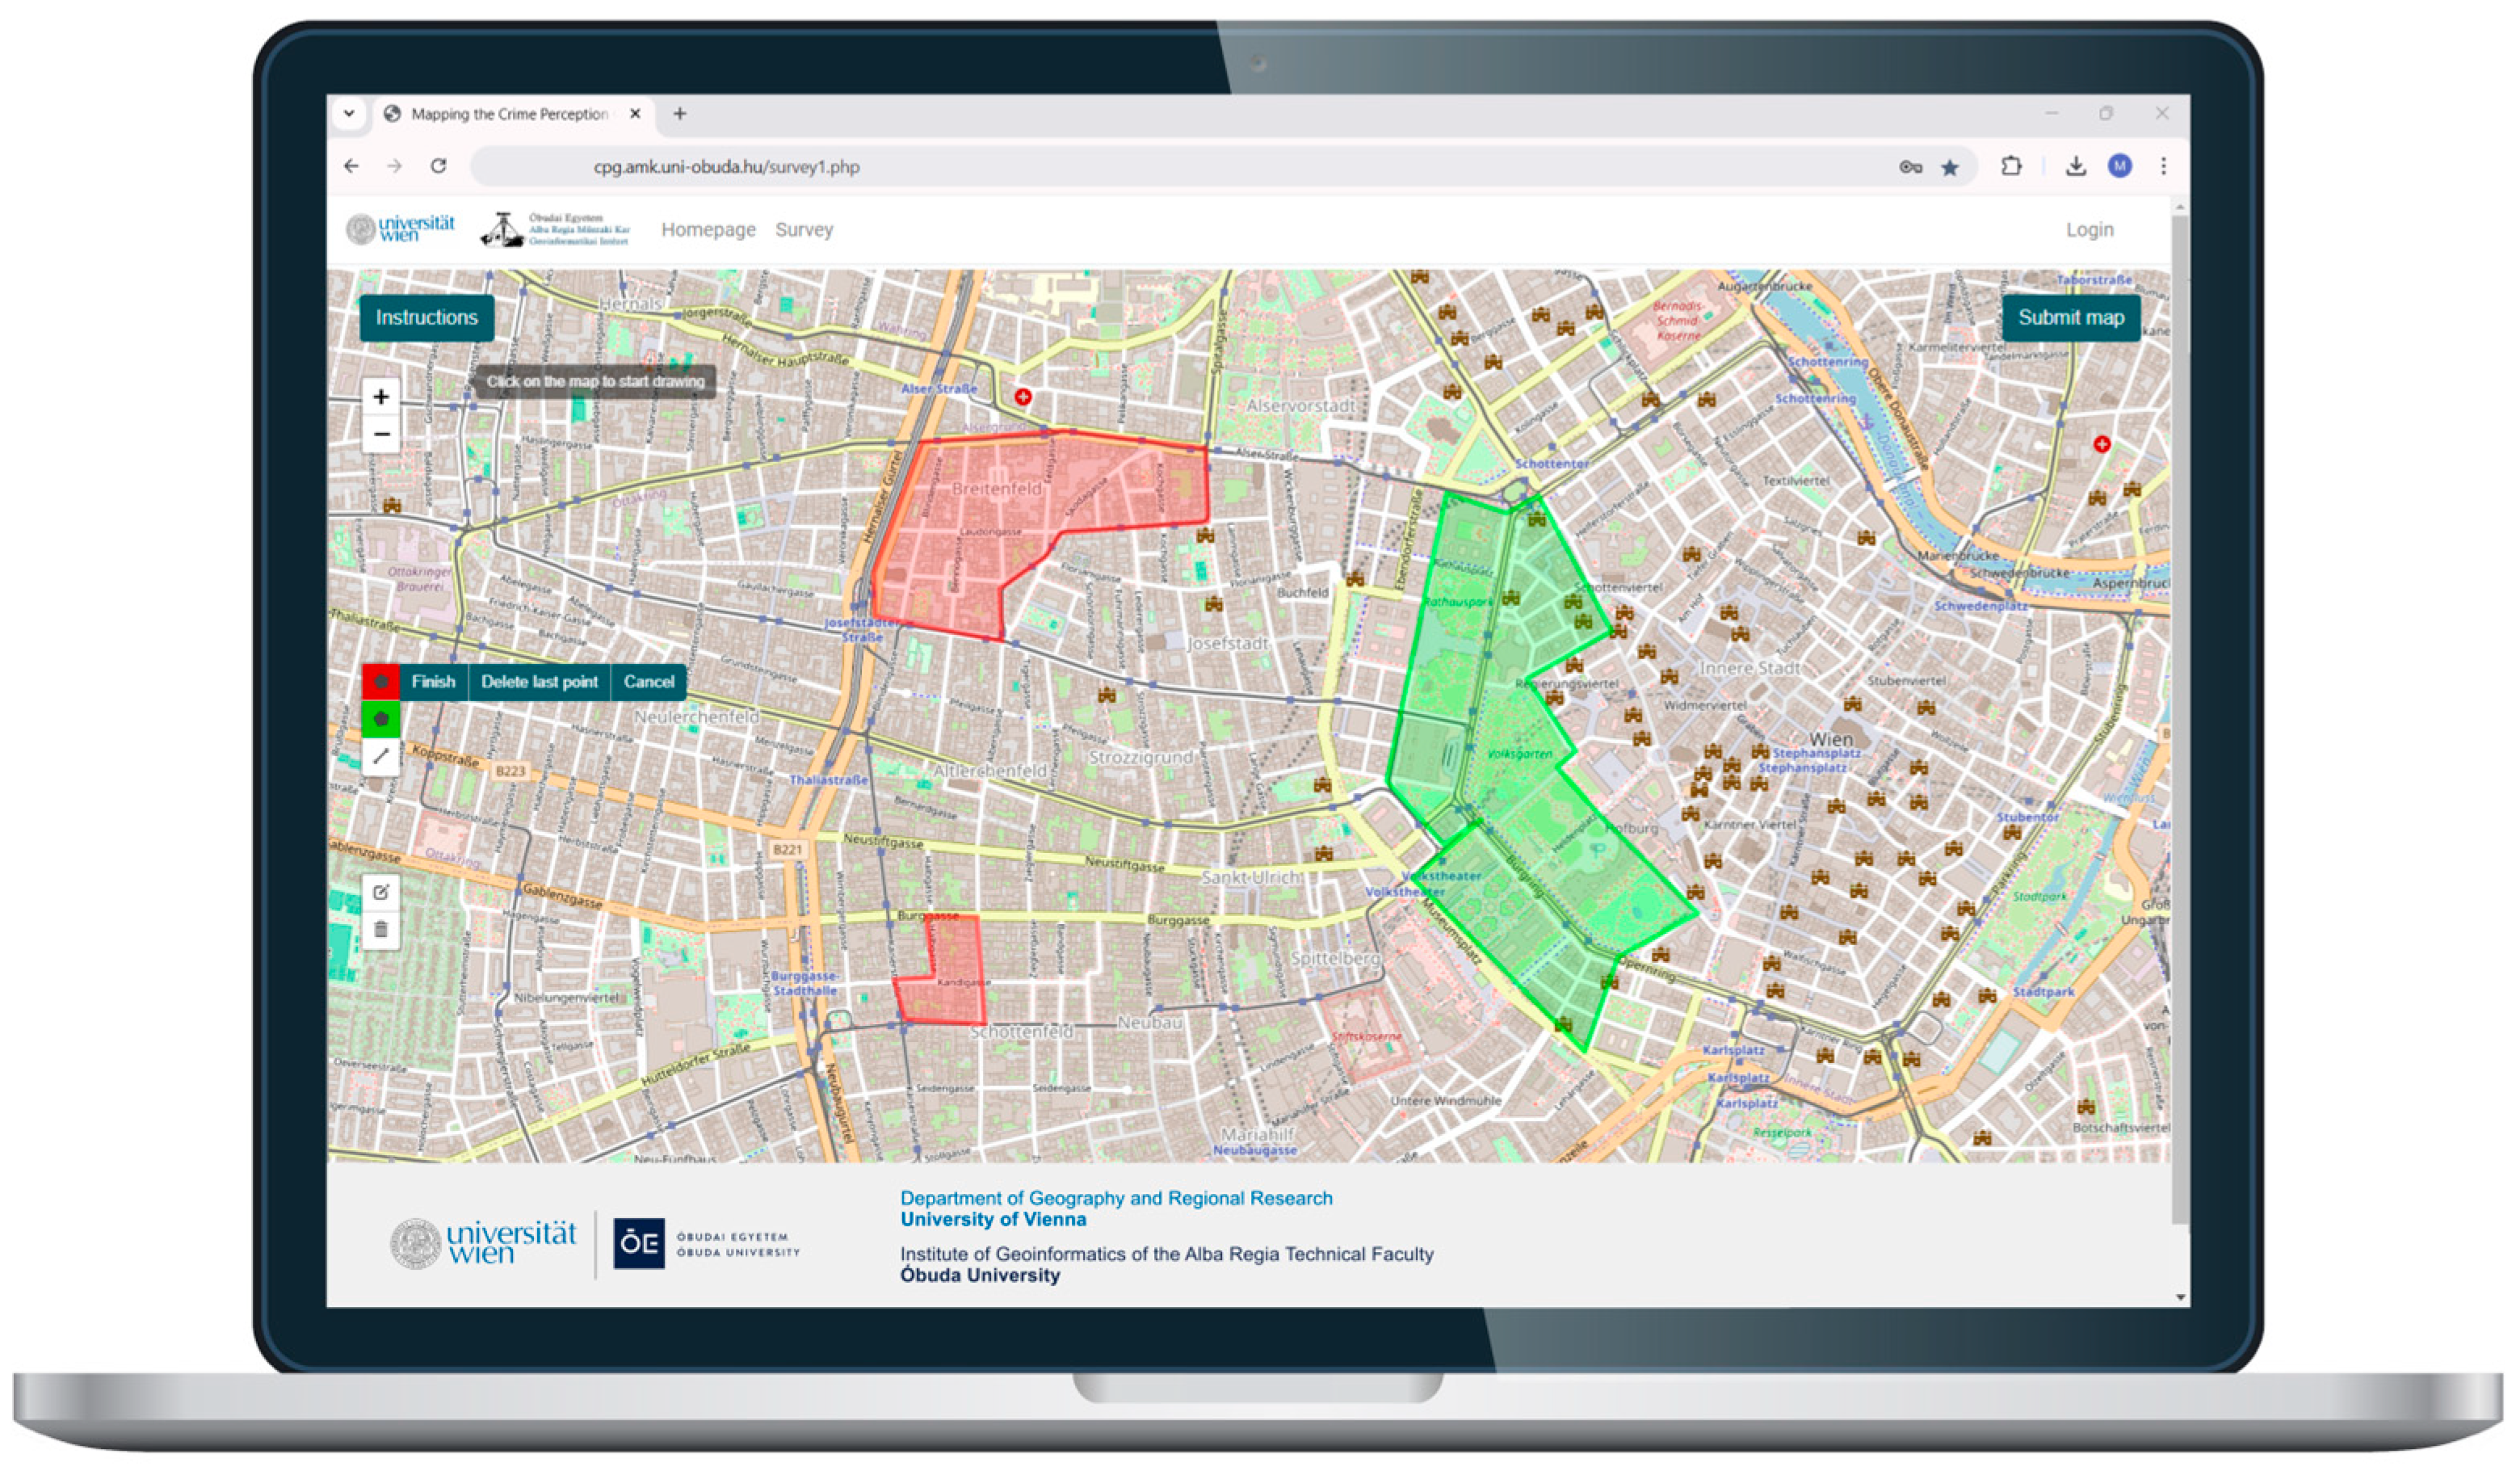Viewport: 2520px width, 1475px height.
Task: Click Finish to complete the polygon
Action: (x=433, y=682)
